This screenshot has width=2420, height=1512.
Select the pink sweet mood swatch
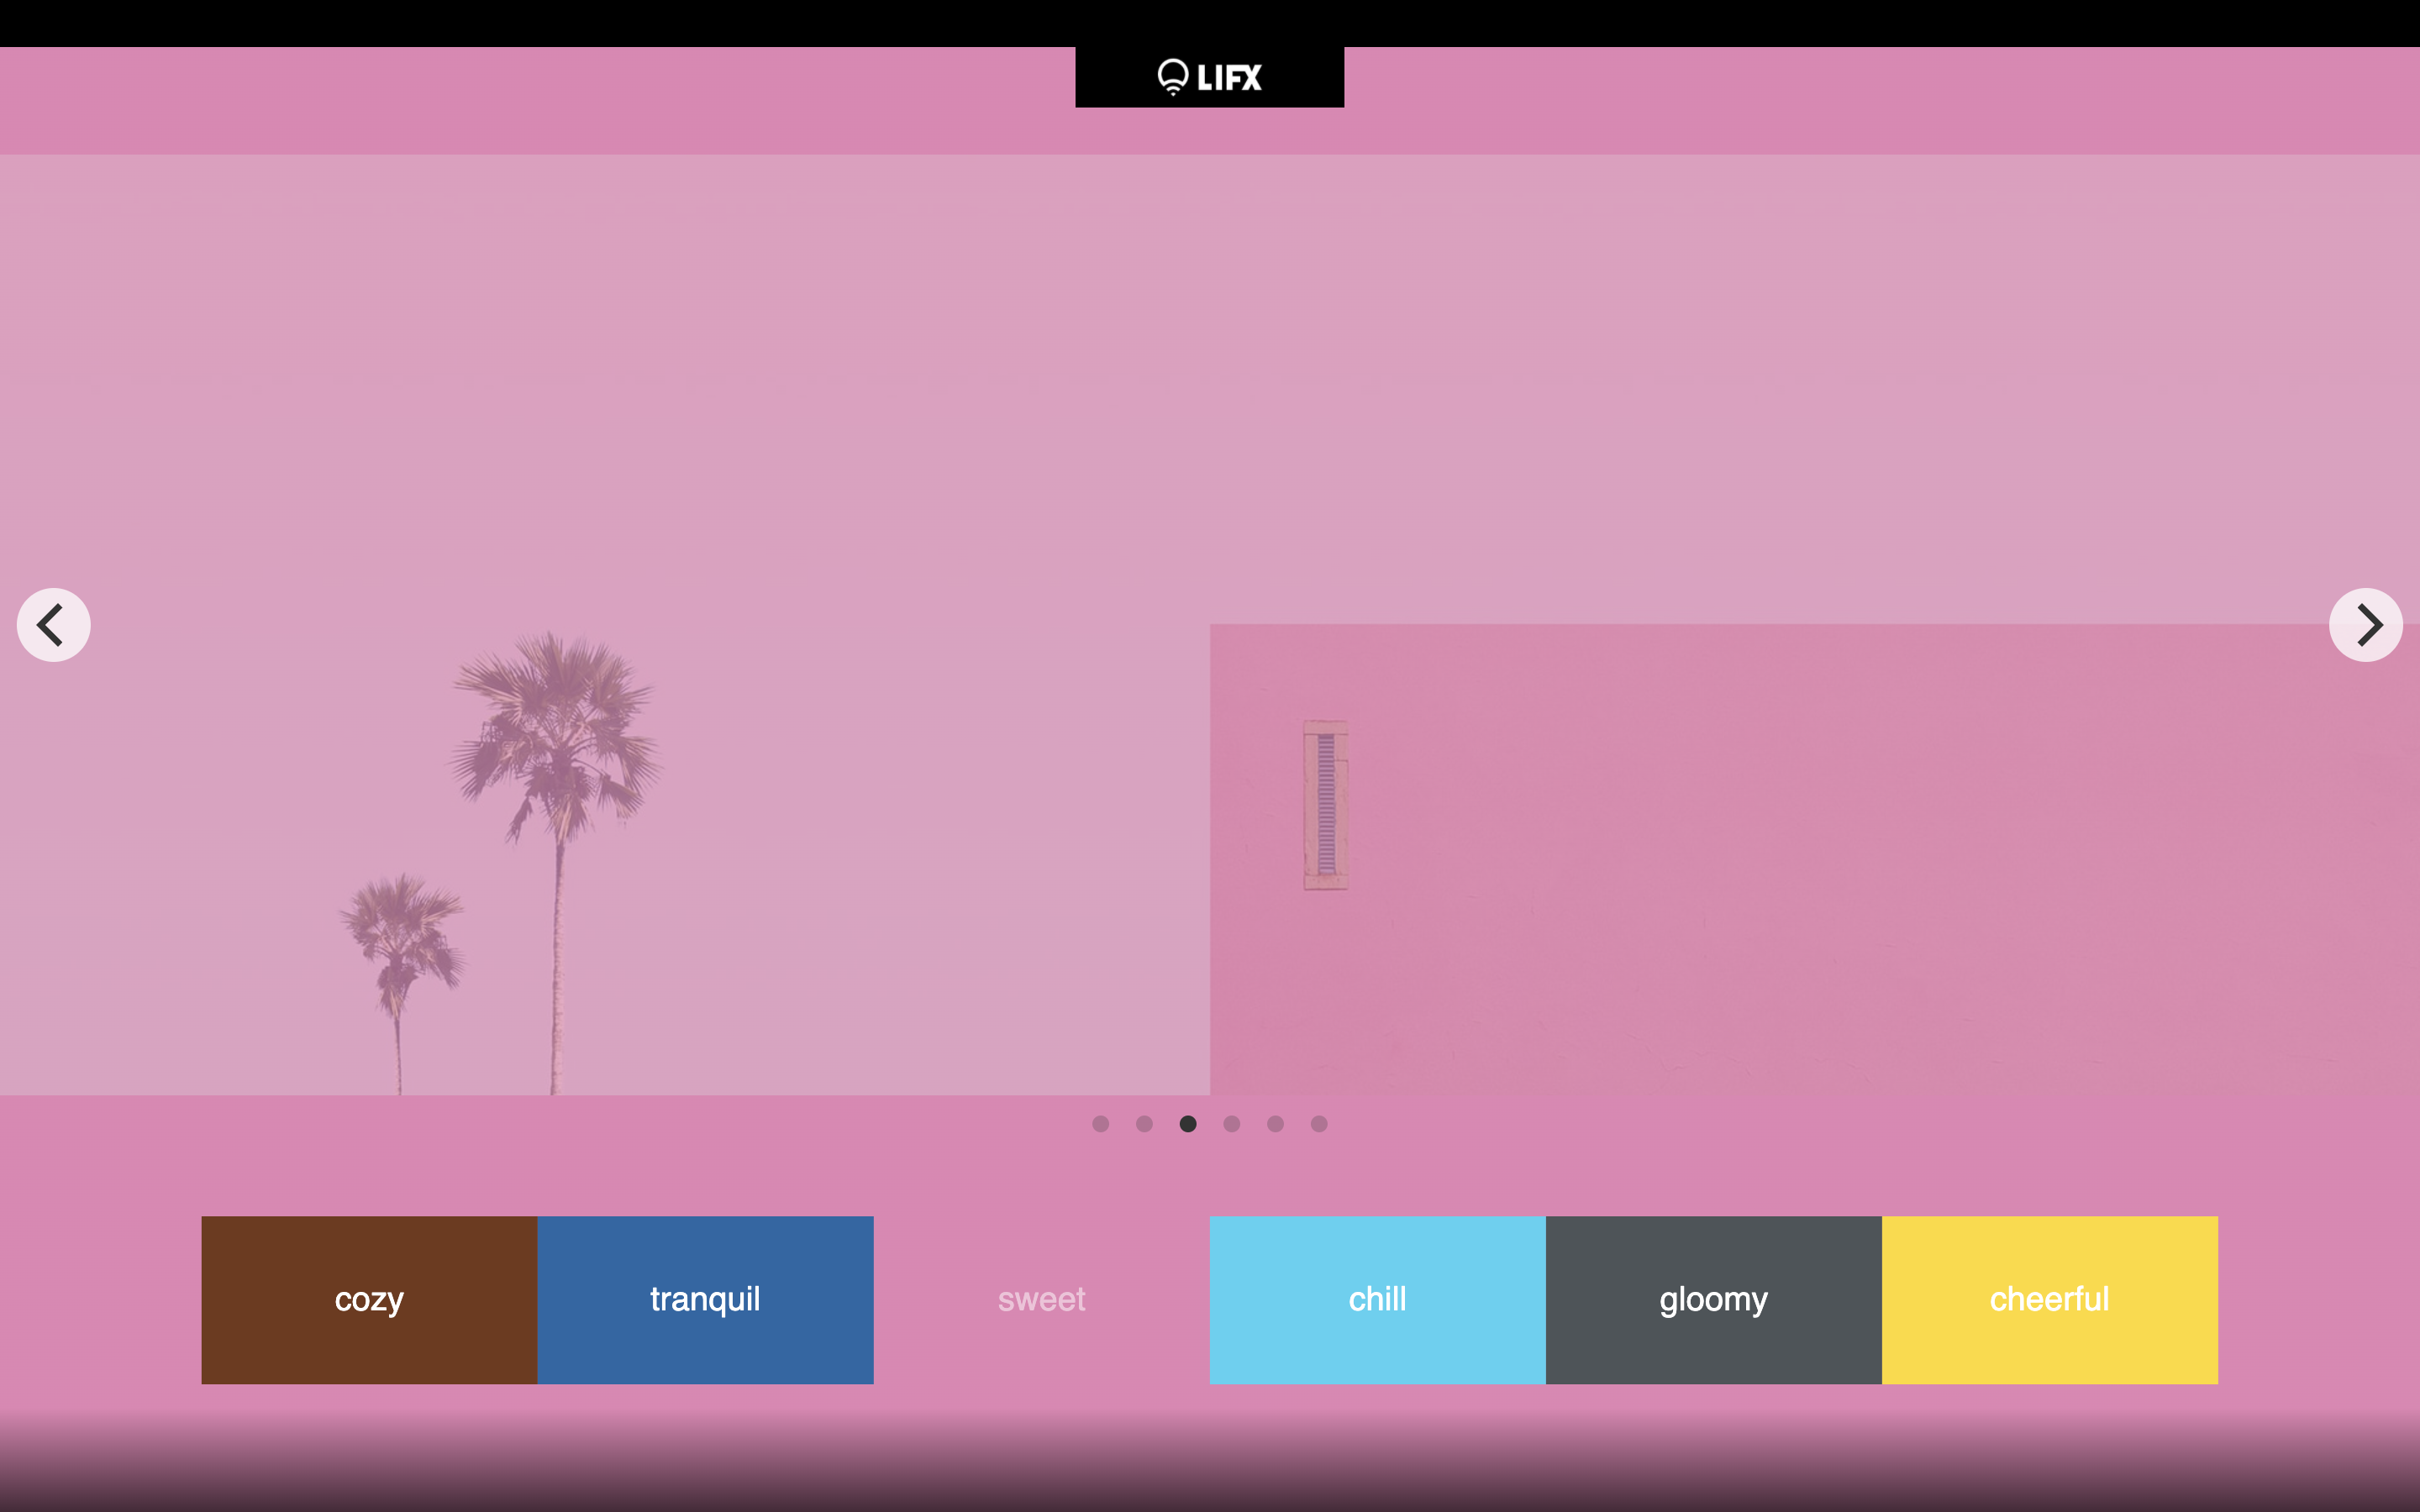pos(1041,1299)
